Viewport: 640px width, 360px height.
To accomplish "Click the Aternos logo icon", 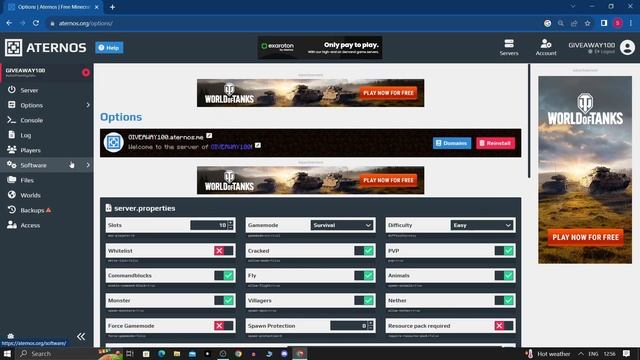I will (13, 47).
